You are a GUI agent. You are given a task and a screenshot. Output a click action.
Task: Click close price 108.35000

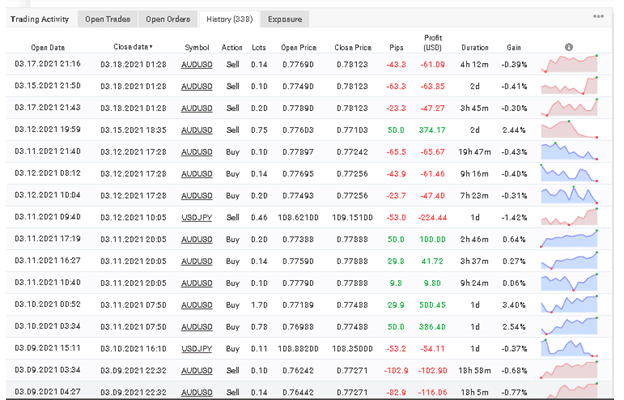tap(353, 349)
